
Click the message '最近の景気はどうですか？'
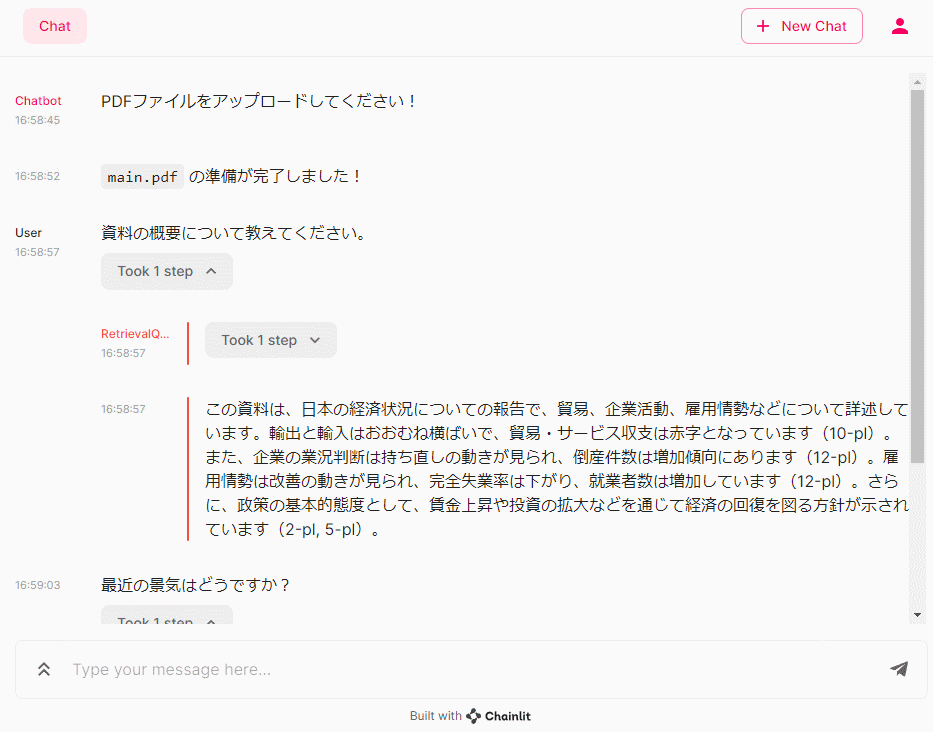[x=202, y=584]
